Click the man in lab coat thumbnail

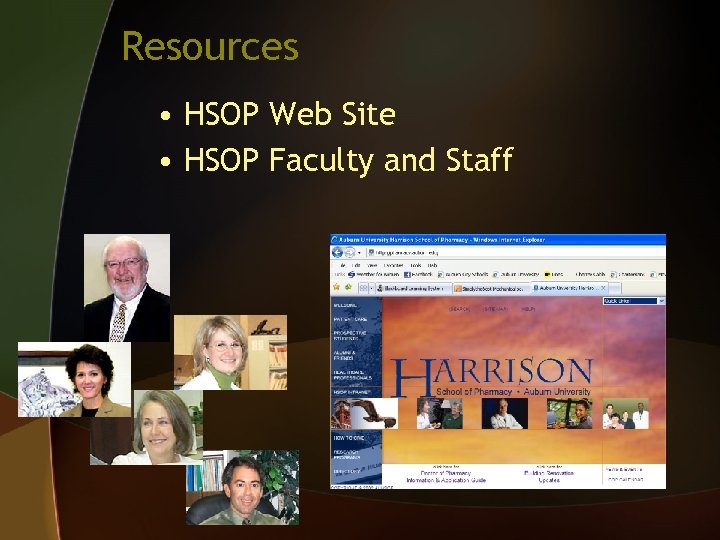pos(505,414)
